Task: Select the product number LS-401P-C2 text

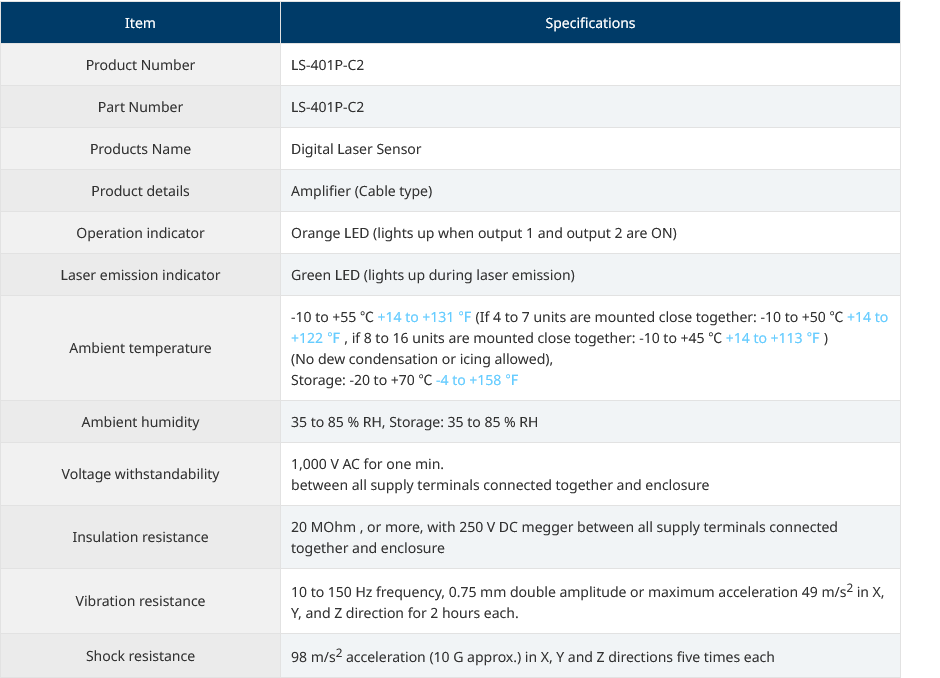Action: [327, 65]
